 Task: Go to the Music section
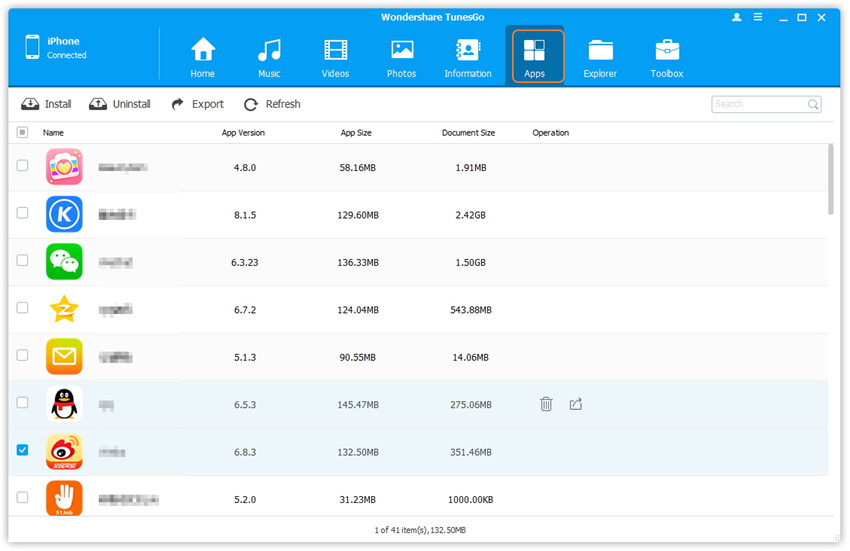[x=269, y=57]
